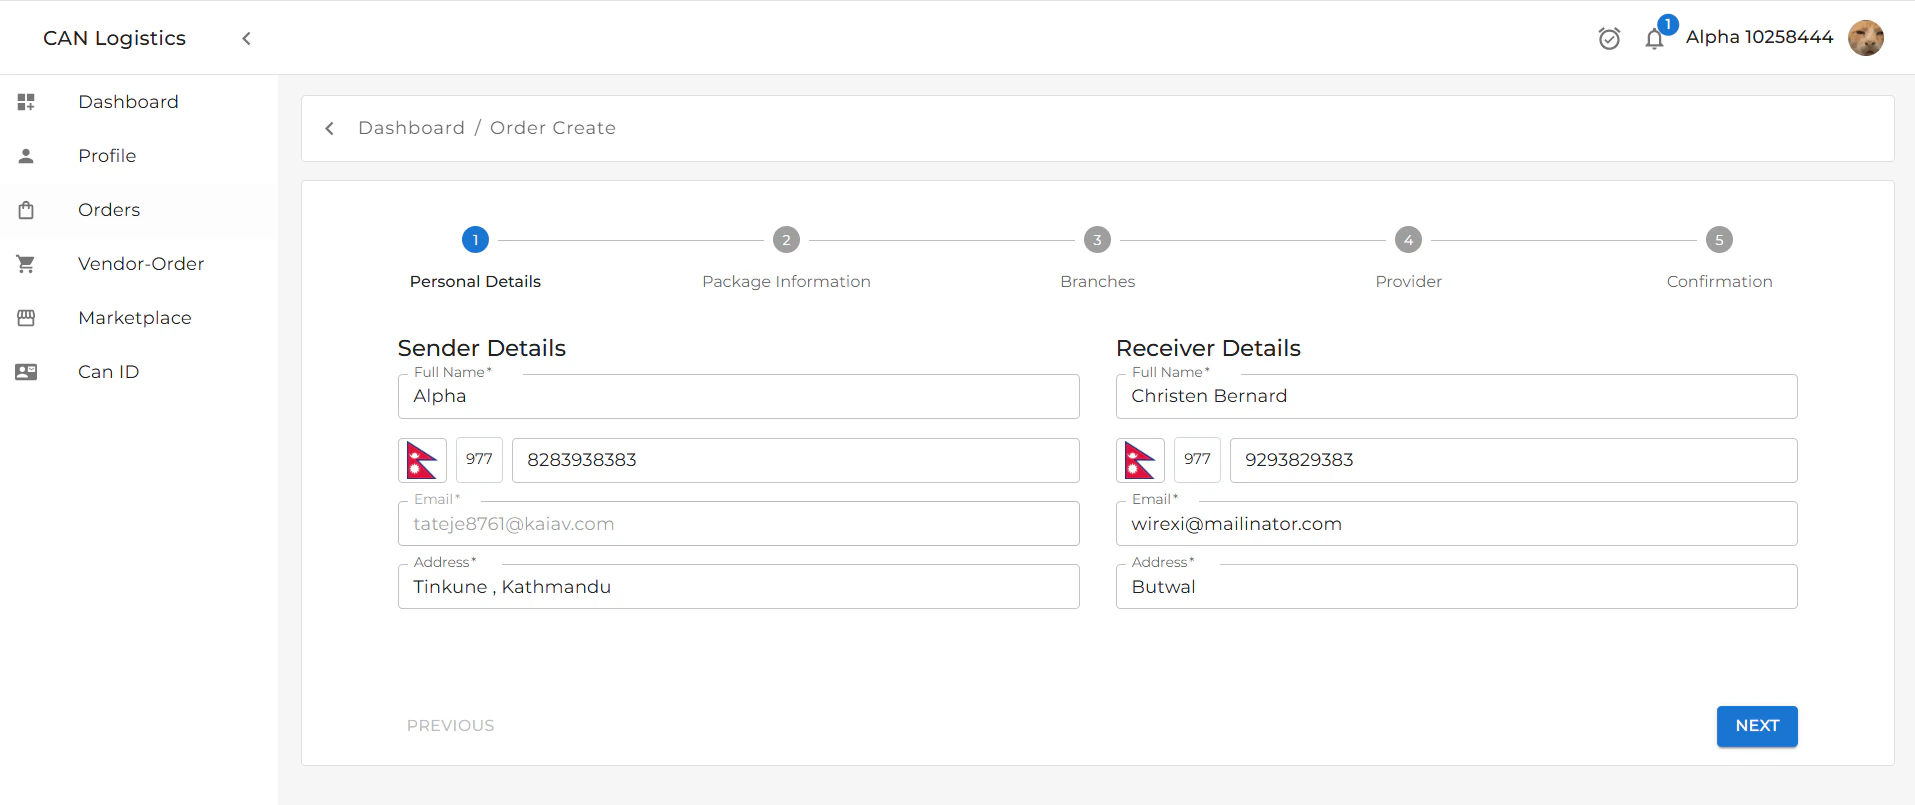
Task: Click the Can ID card icon
Action: [26, 372]
